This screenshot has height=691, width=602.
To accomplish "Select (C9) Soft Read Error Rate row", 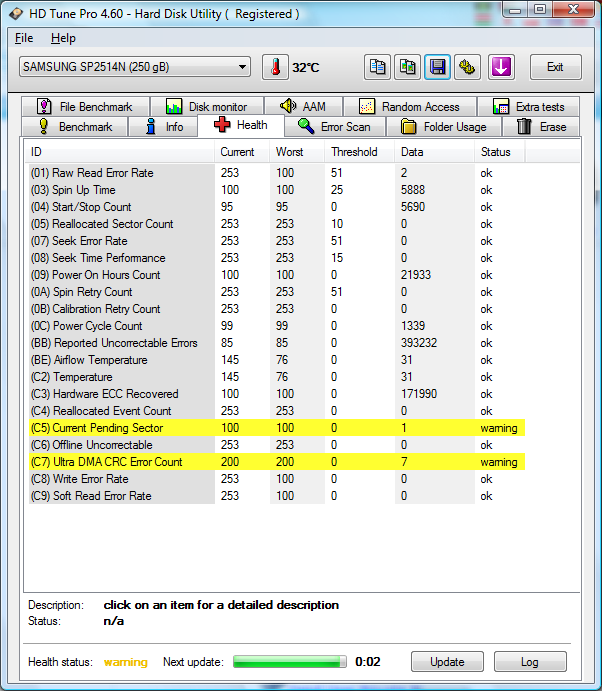I will [277, 496].
